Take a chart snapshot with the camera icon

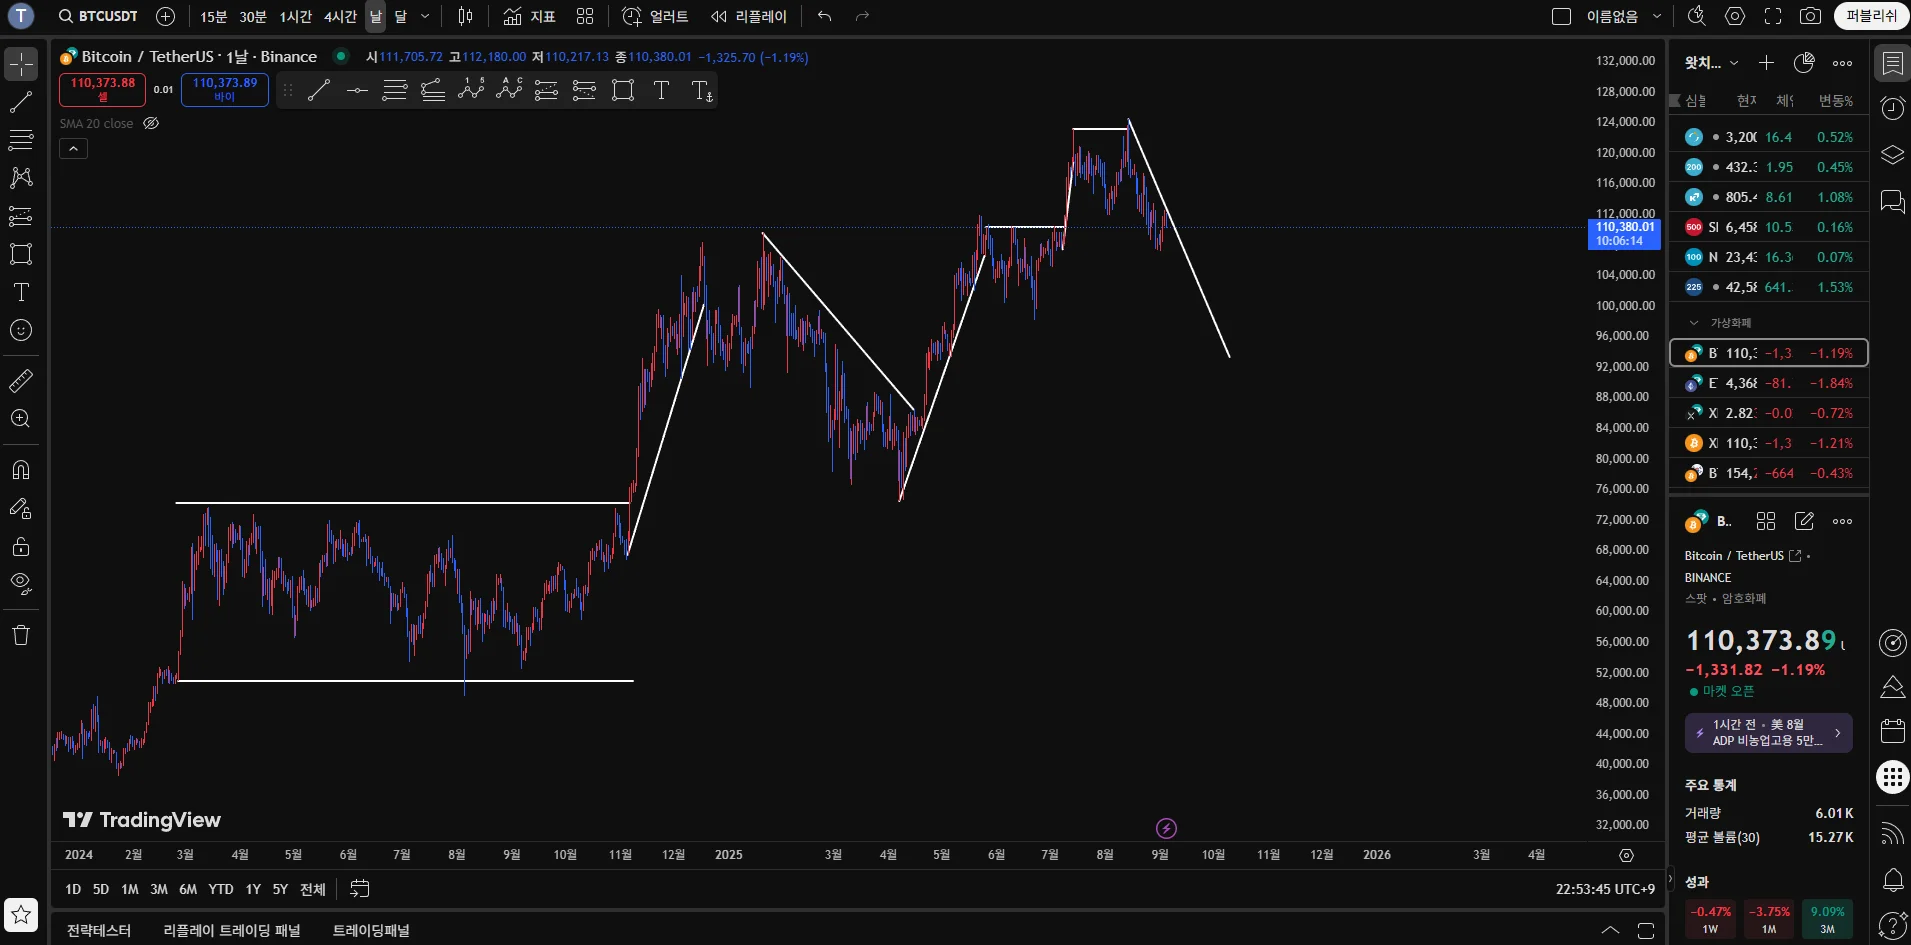pyautogui.click(x=1810, y=16)
